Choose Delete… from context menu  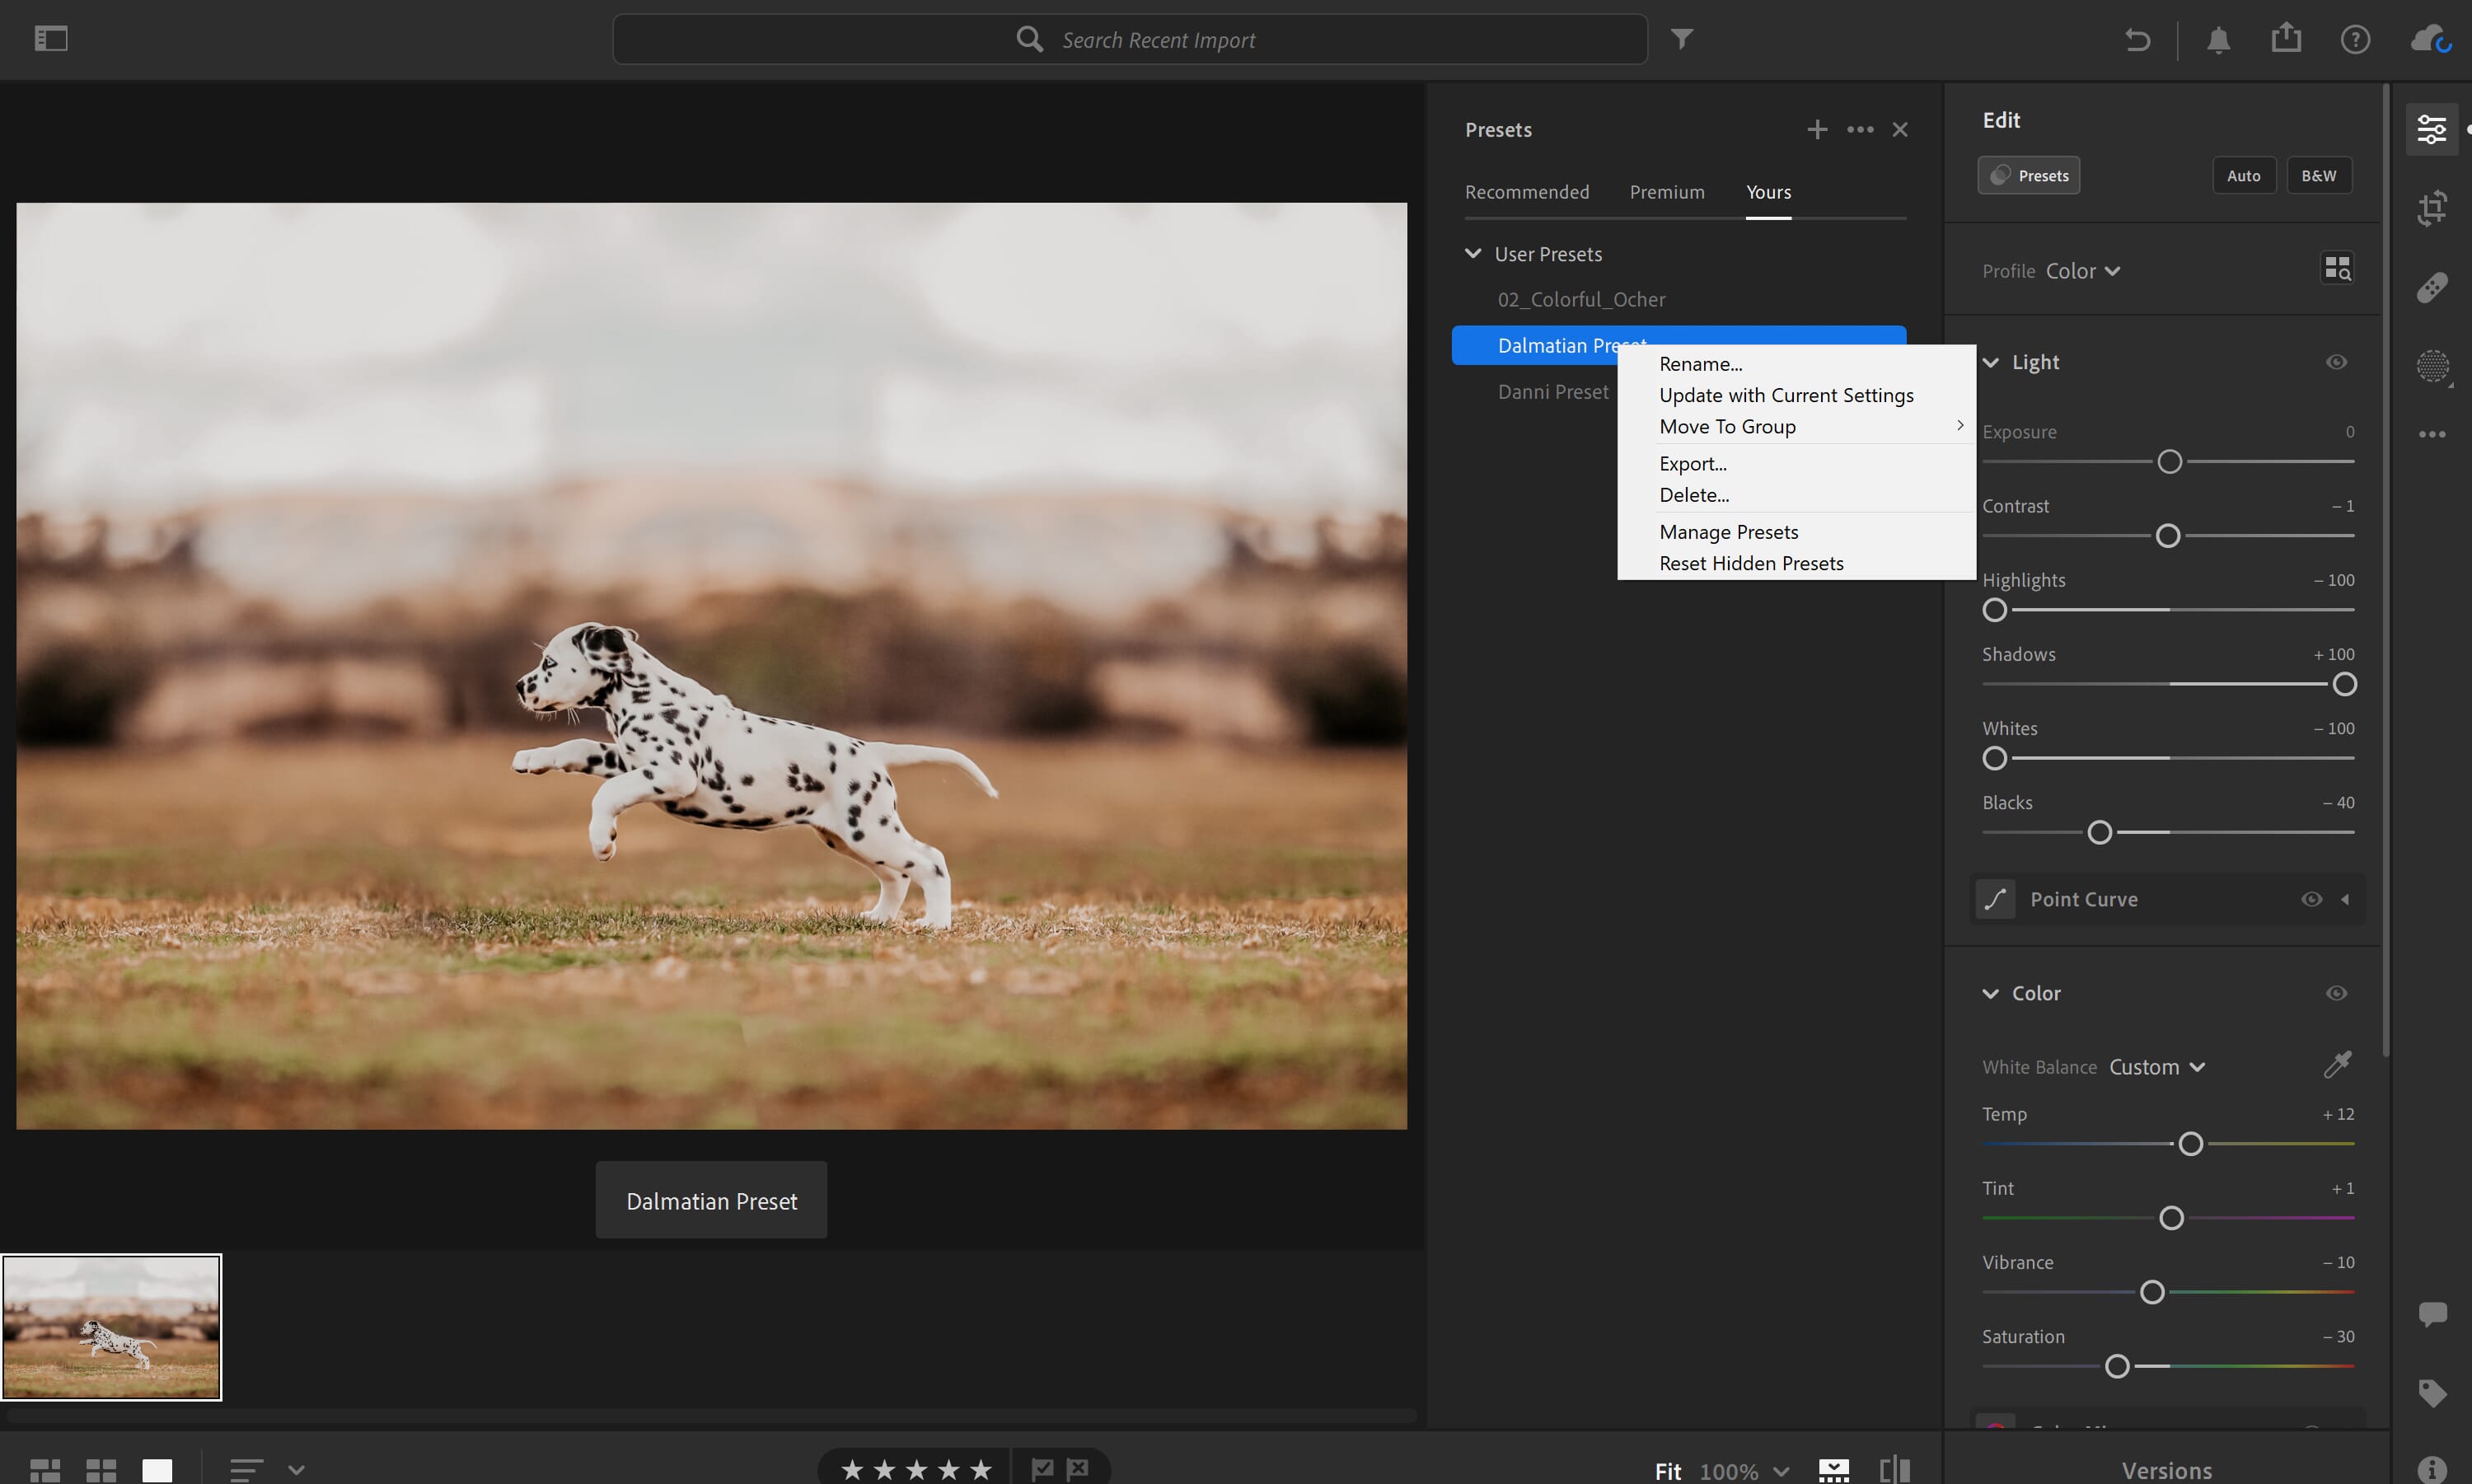click(1796, 494)
